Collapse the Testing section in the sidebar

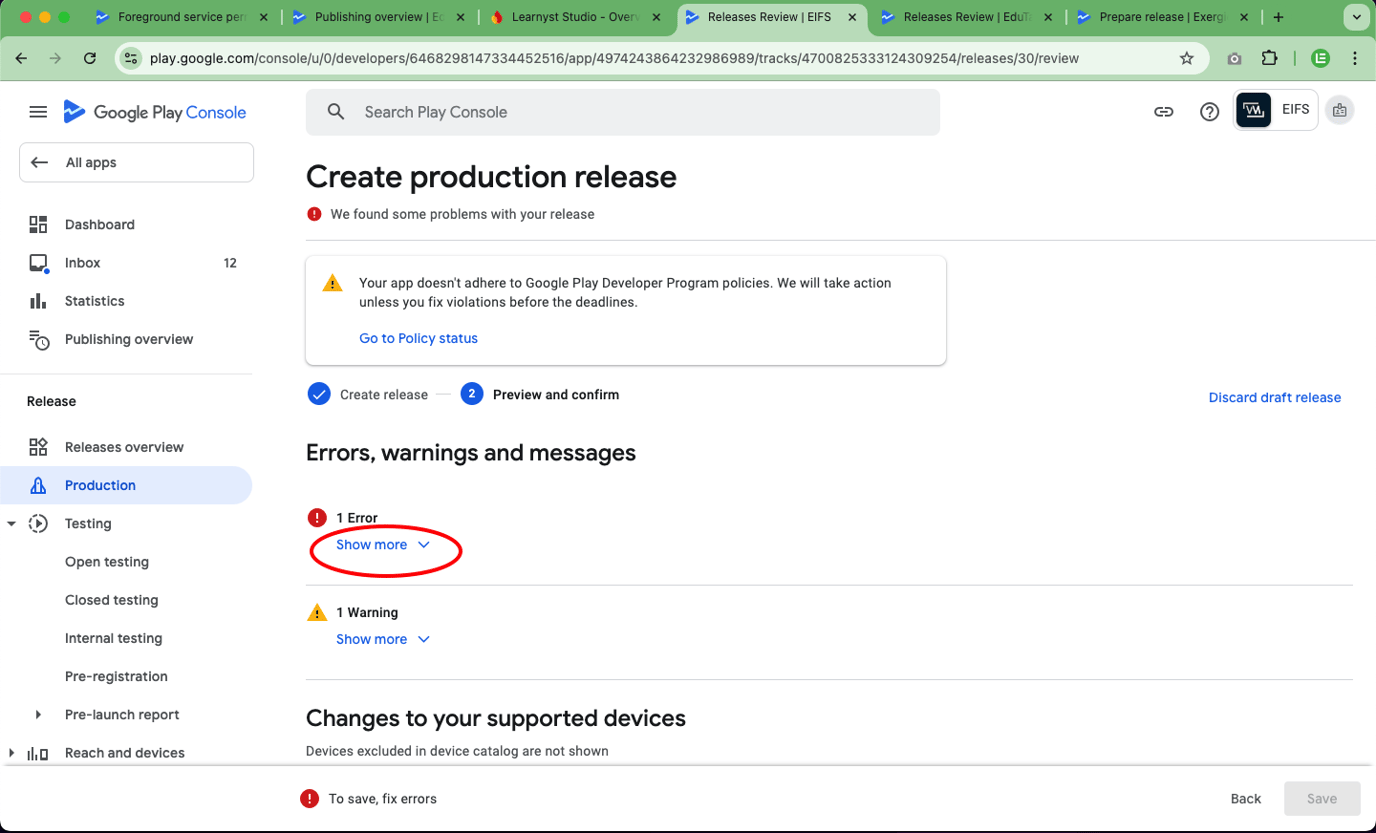click(10, 523)
